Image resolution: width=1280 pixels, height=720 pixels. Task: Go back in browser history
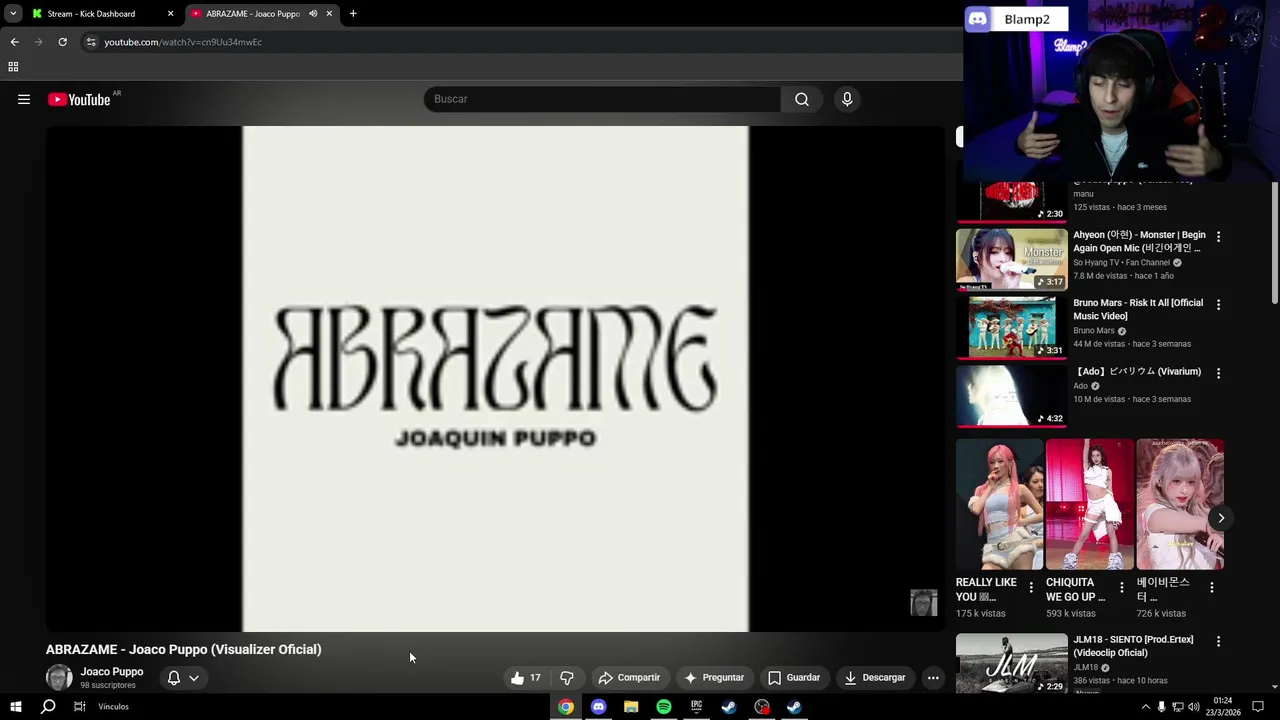tap(14, 42)
